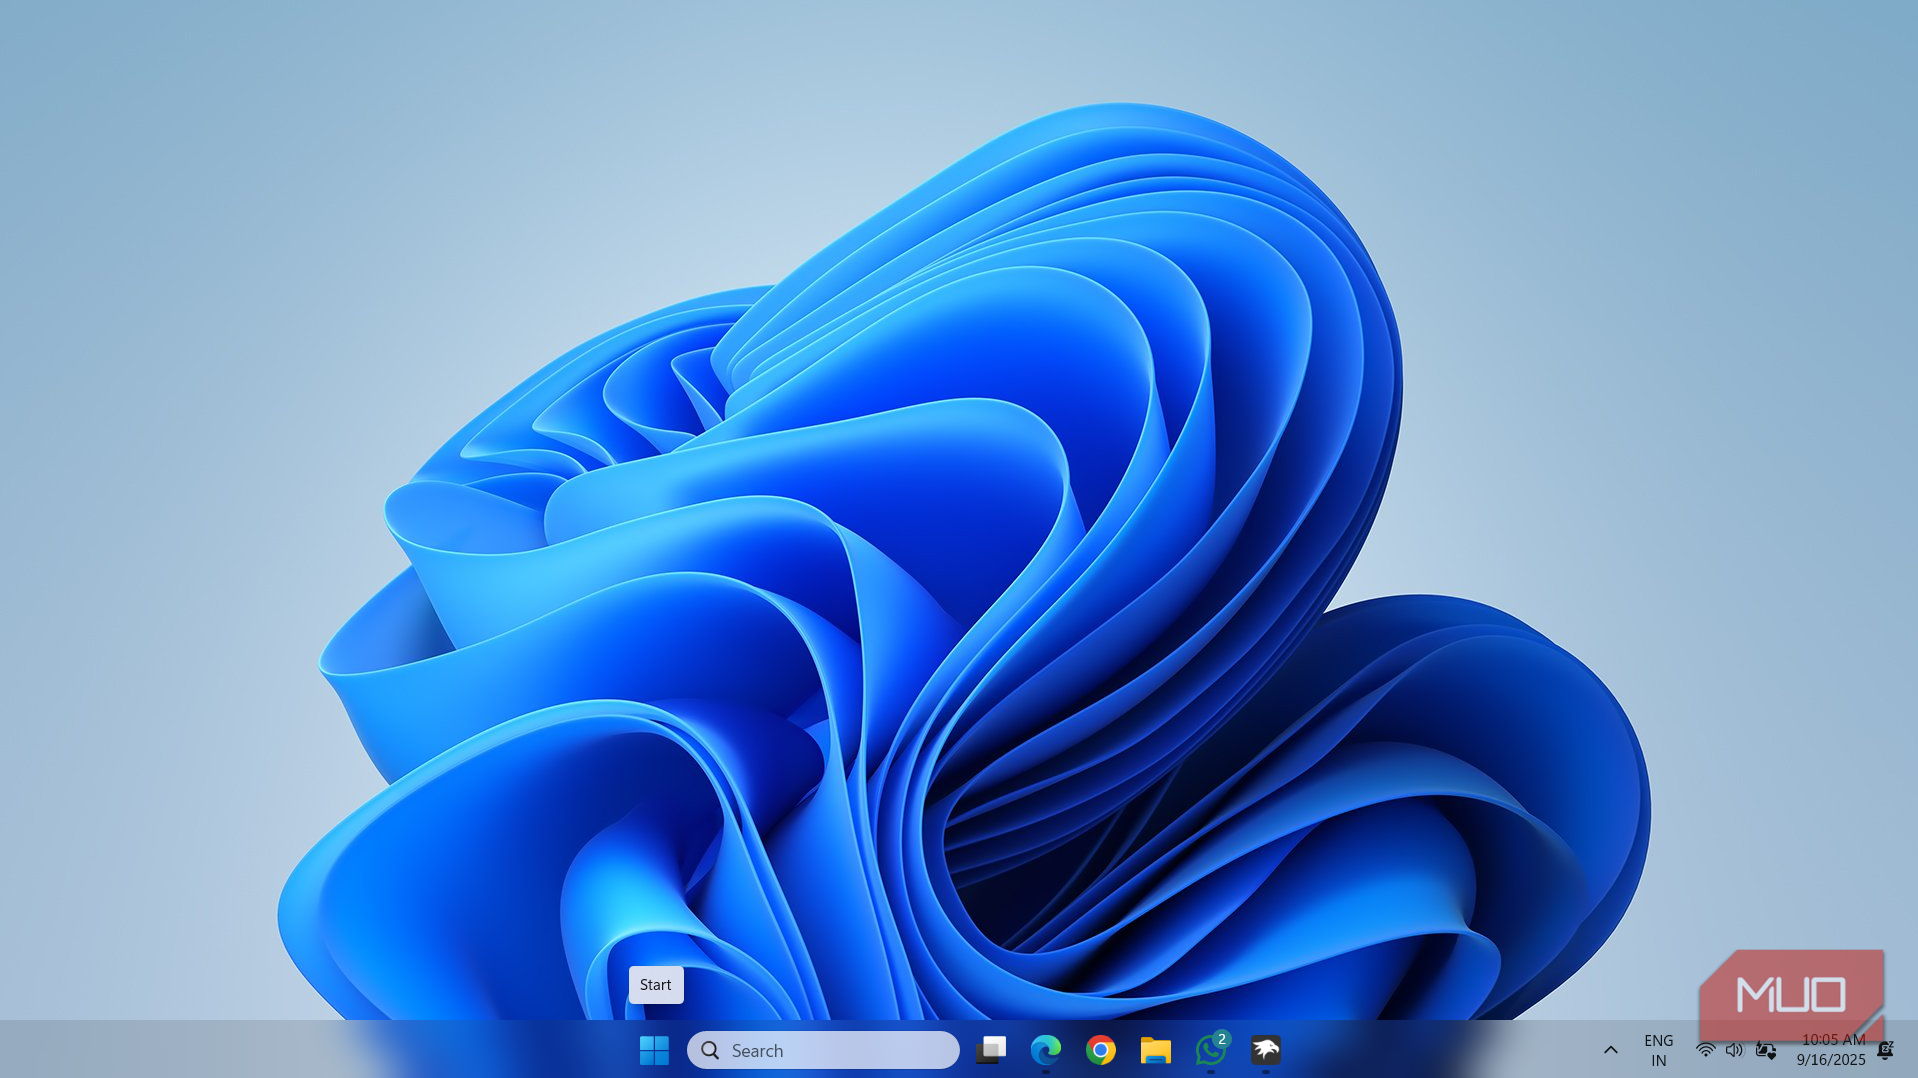This screenshot has width=1918, height=1078.
Task: Open WhatsApp showing 2 notifications
Action: (1211, 1050)
